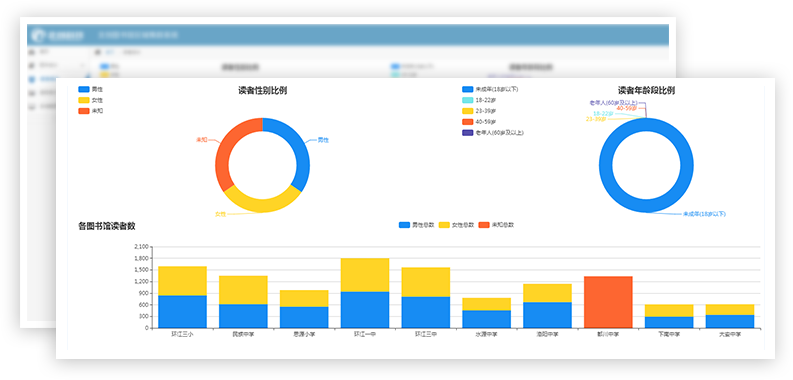Toggle 女性总数 legend above the bar chart
793x380 pixels.
(456, 225)
